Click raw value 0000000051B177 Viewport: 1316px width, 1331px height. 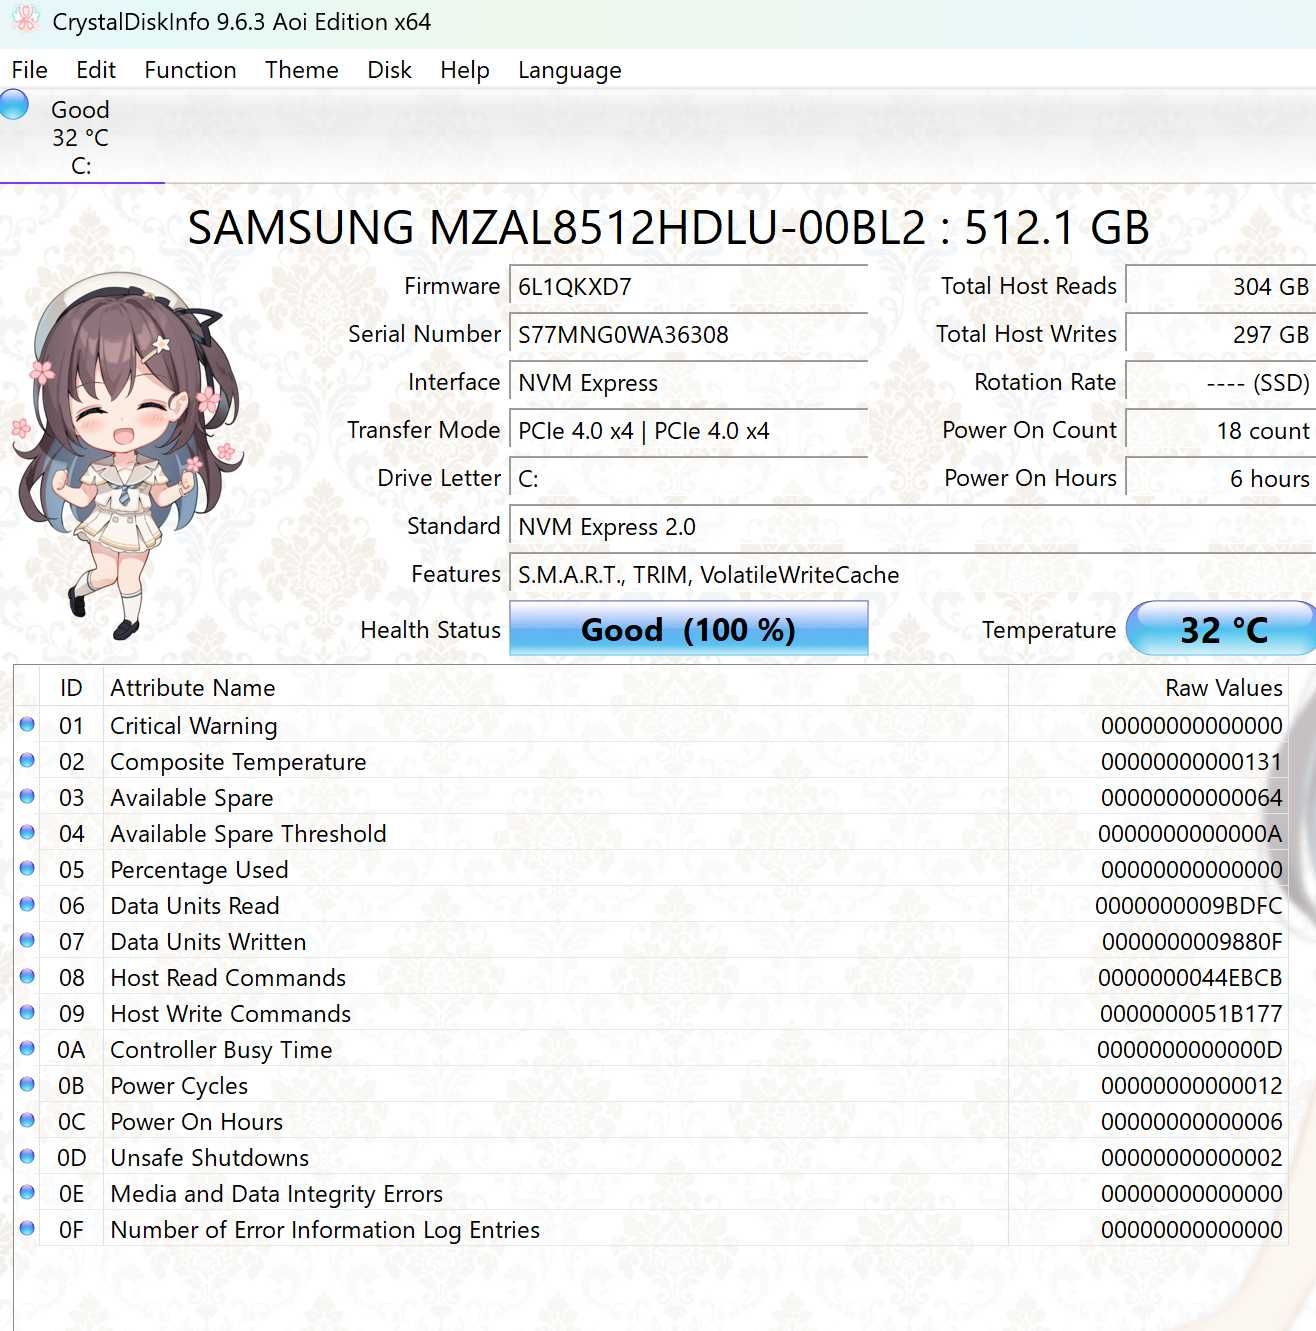(1191, 1014)
